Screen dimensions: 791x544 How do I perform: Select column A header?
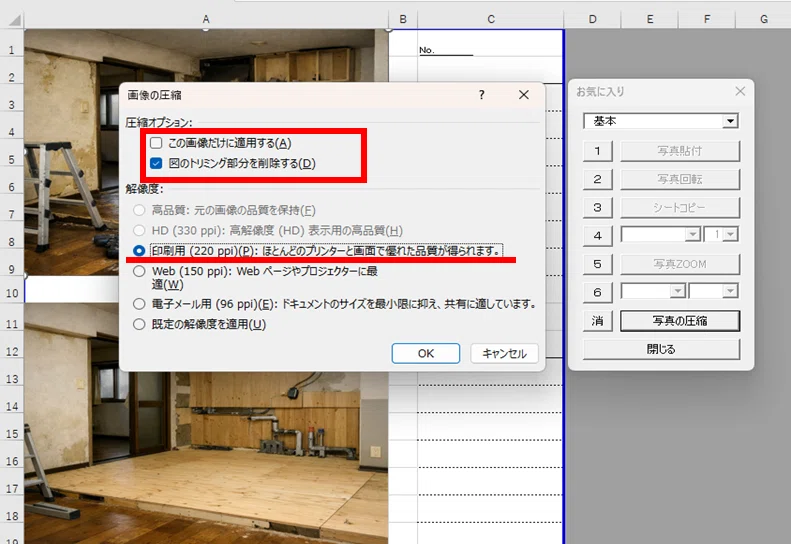tap(206, 19)
